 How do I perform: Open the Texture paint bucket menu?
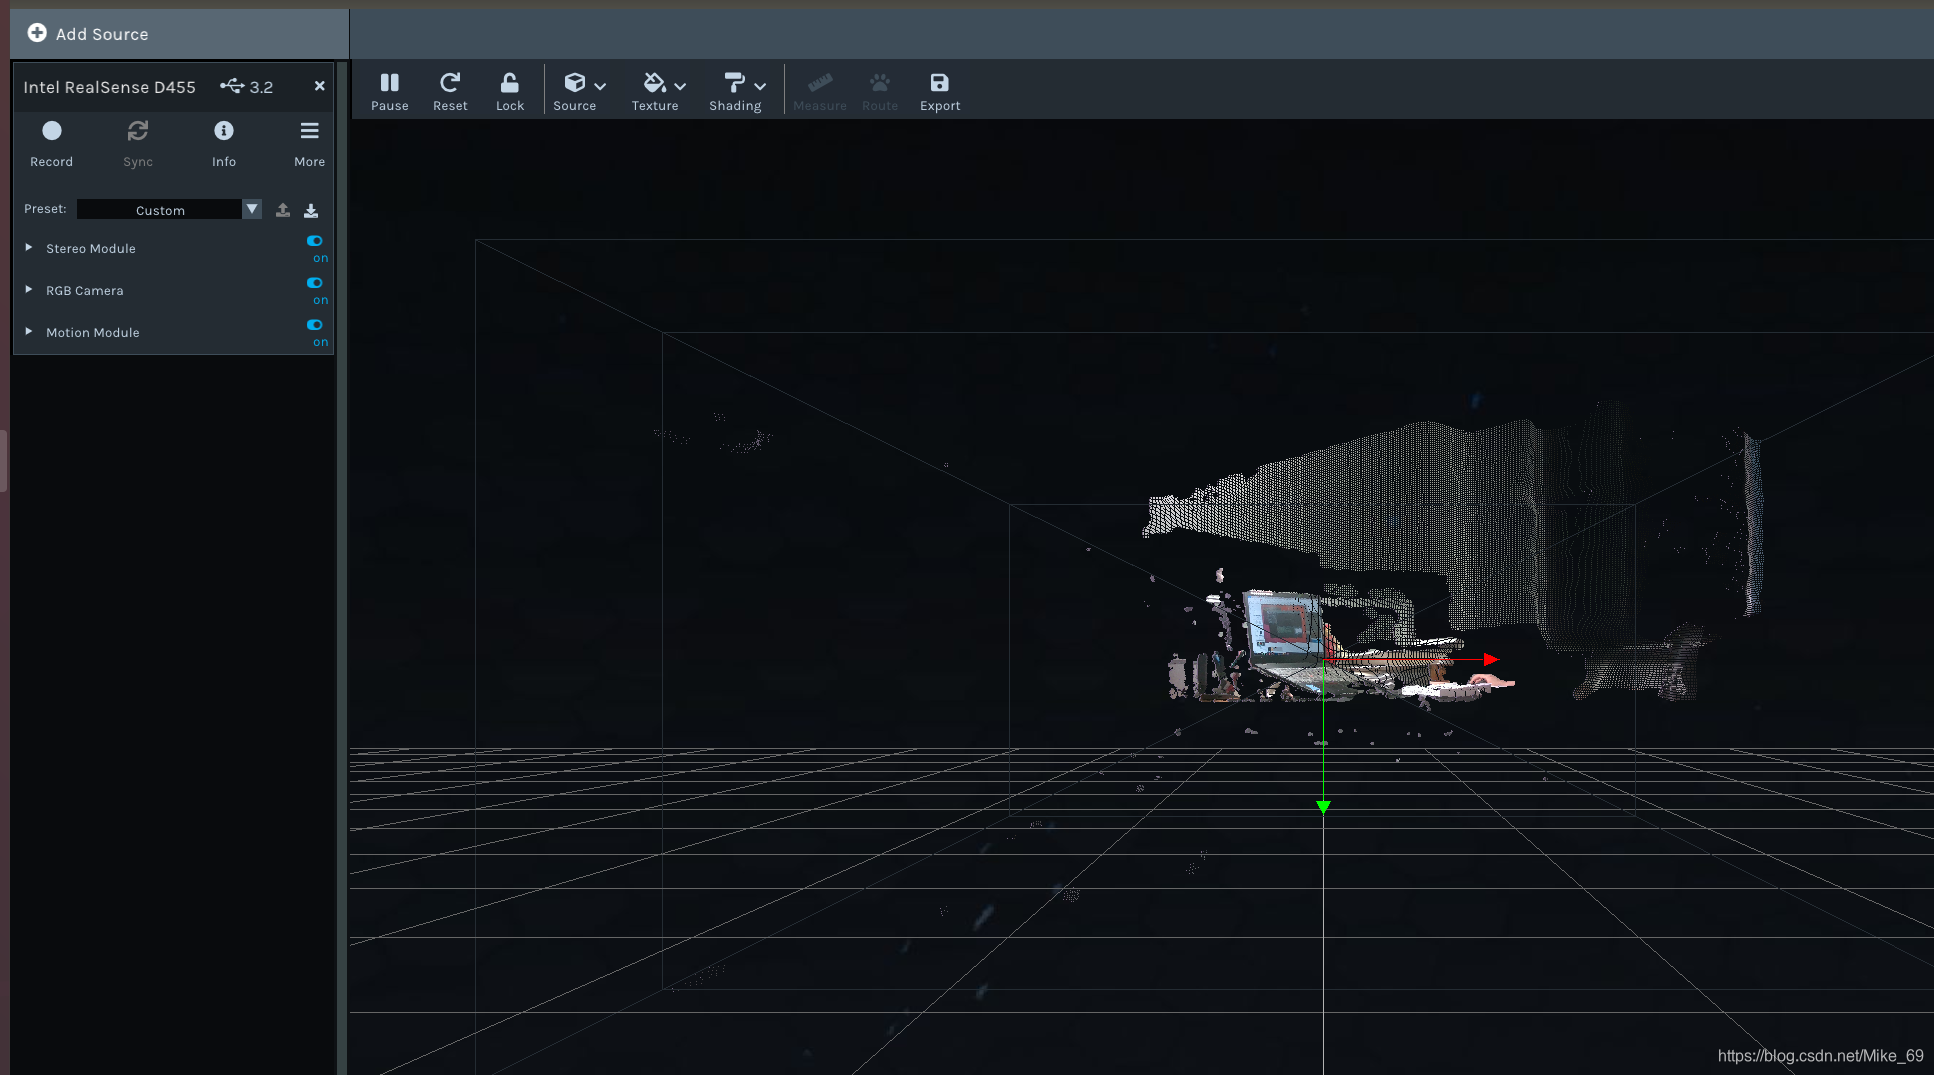(x=654, y=83)
